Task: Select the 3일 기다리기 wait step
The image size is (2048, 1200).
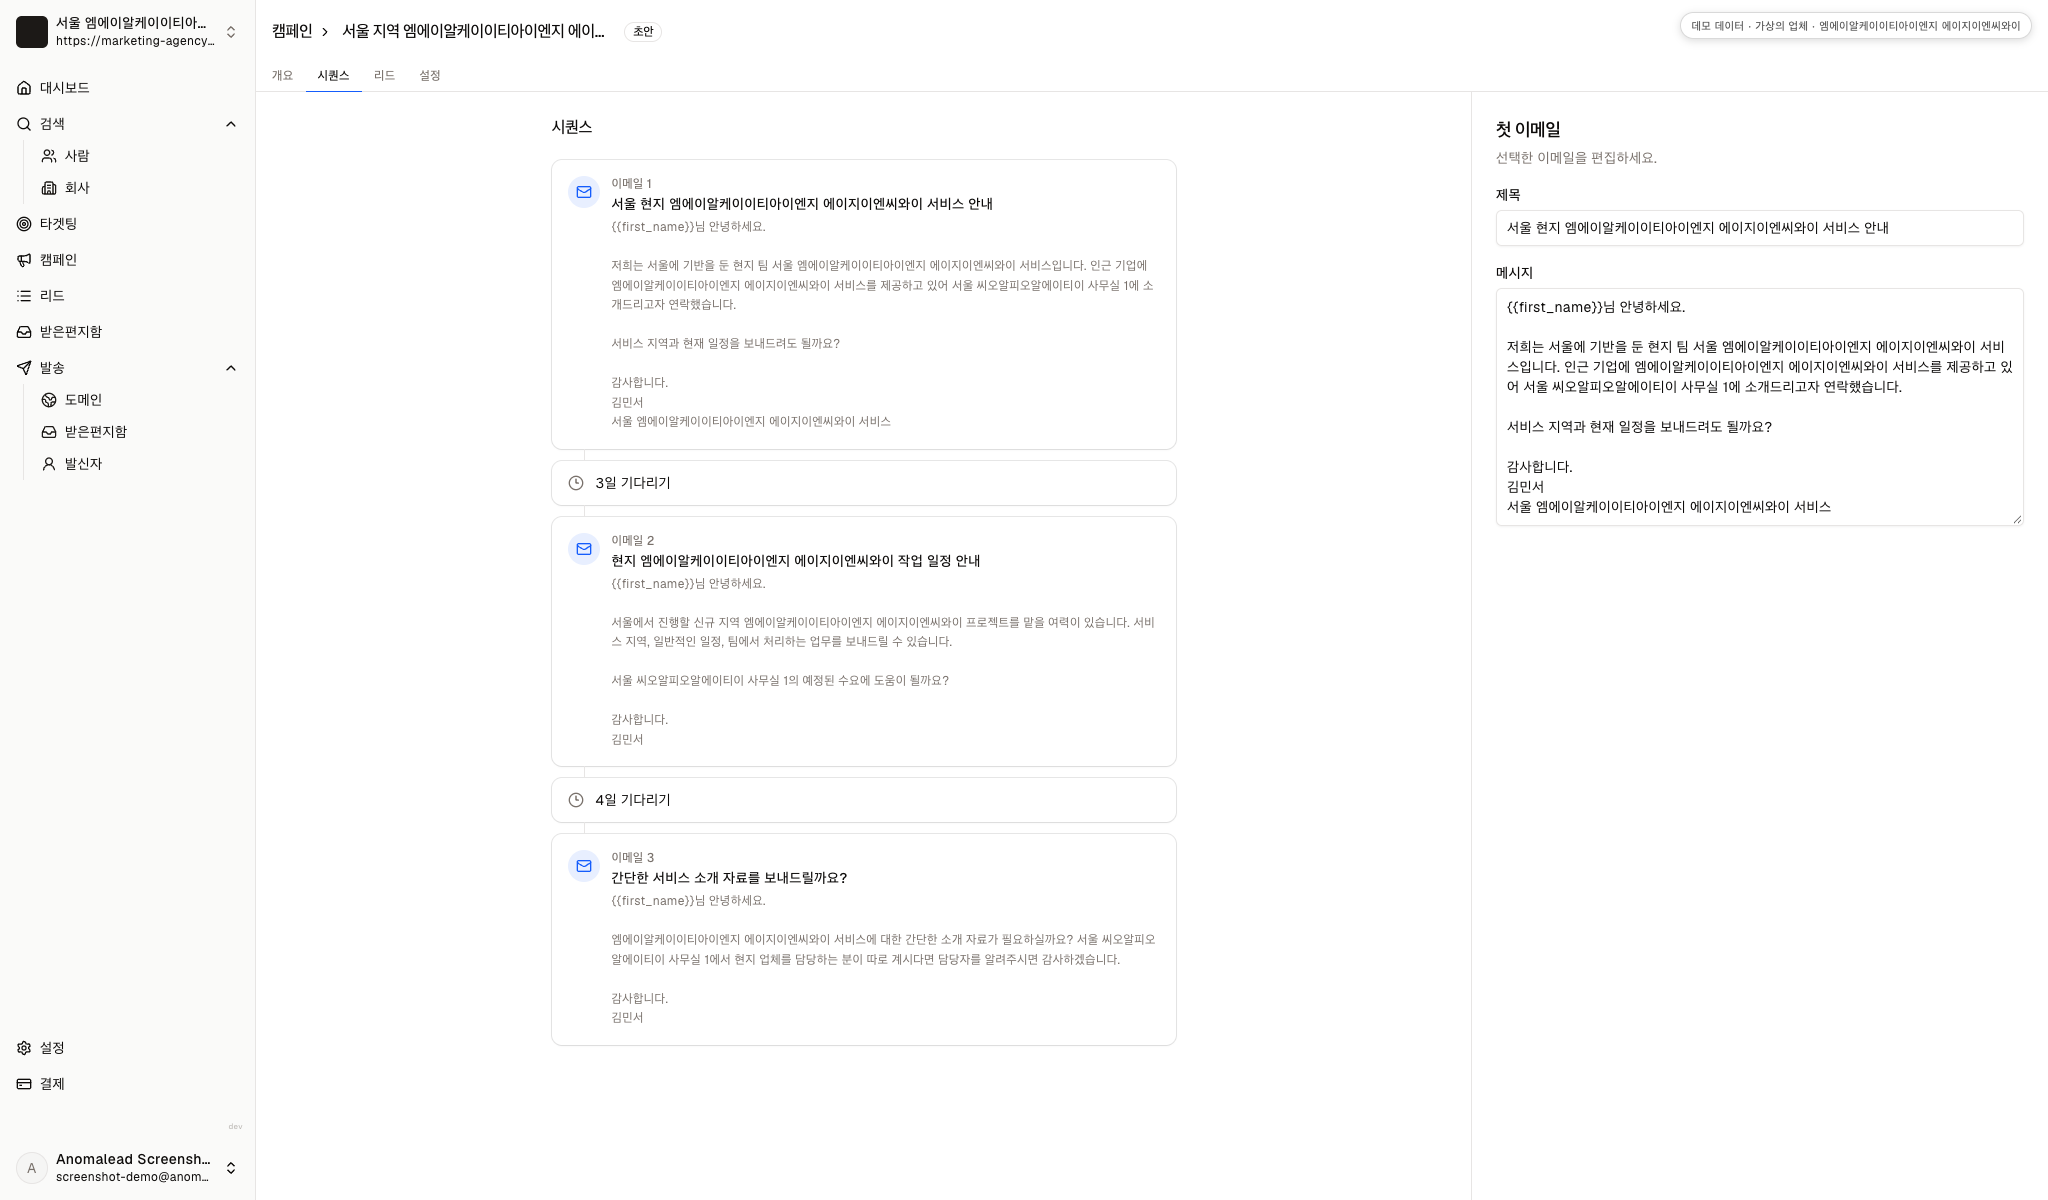Action: point(864,483)
